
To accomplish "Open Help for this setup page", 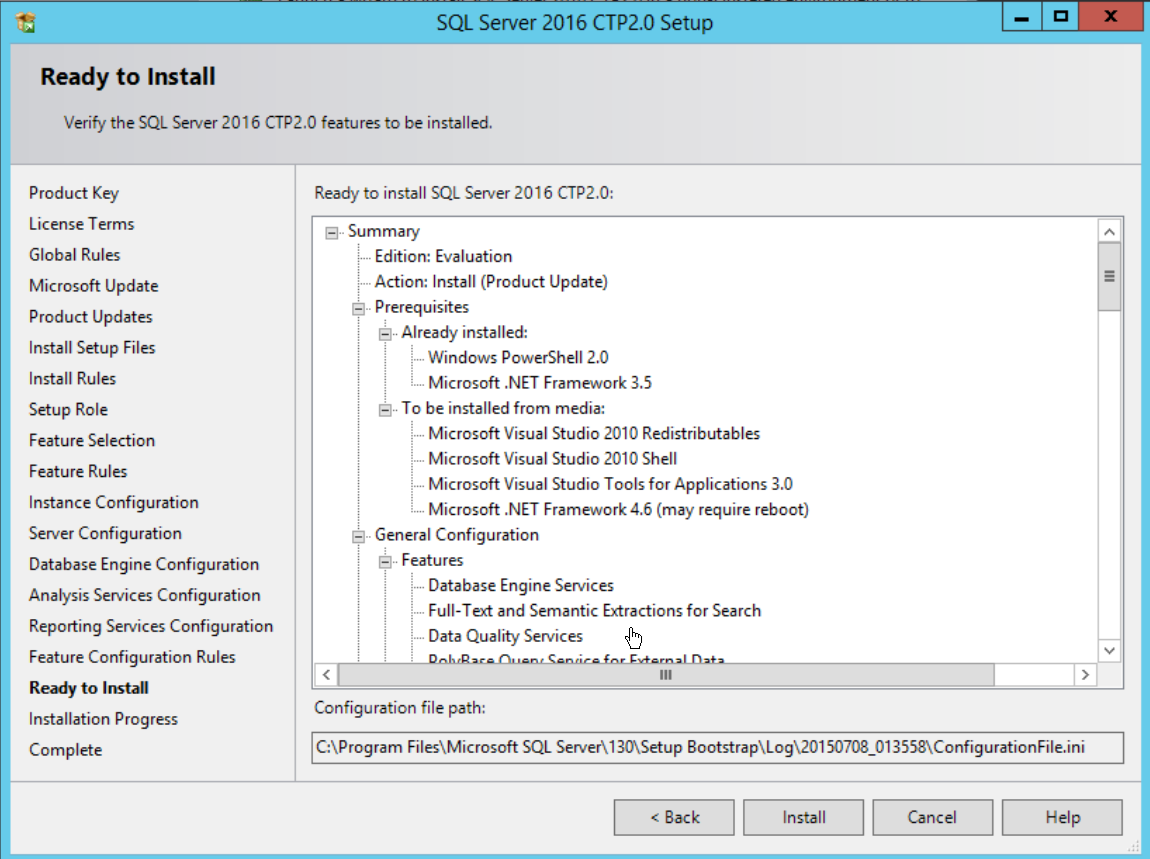I will [1062, 817].
